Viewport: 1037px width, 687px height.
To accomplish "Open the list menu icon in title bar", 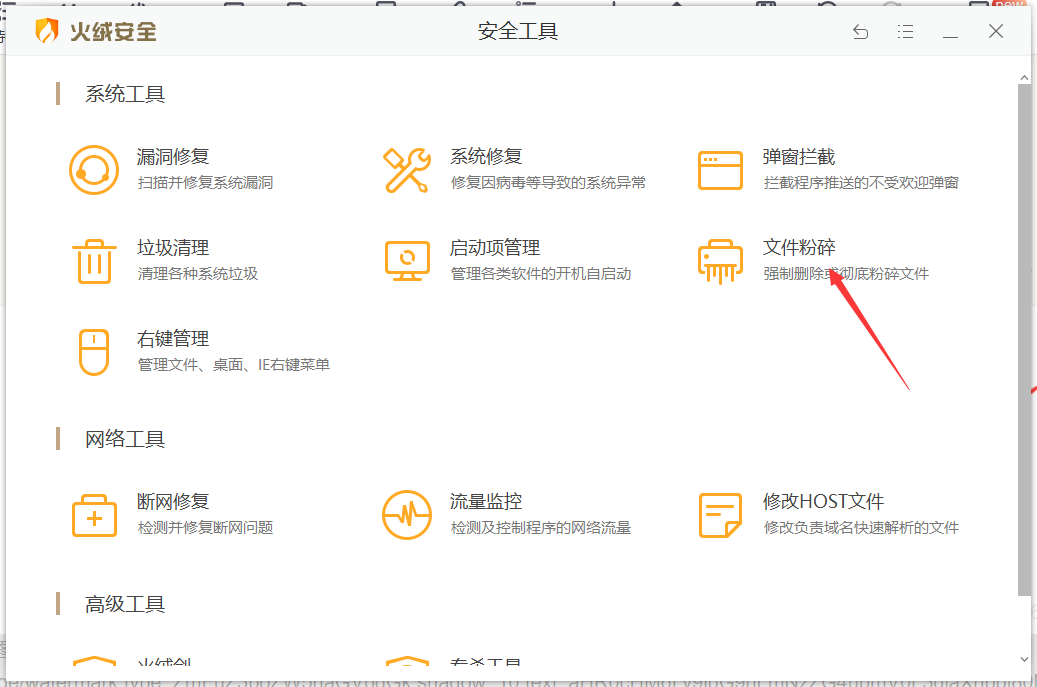I will point(905,31).
